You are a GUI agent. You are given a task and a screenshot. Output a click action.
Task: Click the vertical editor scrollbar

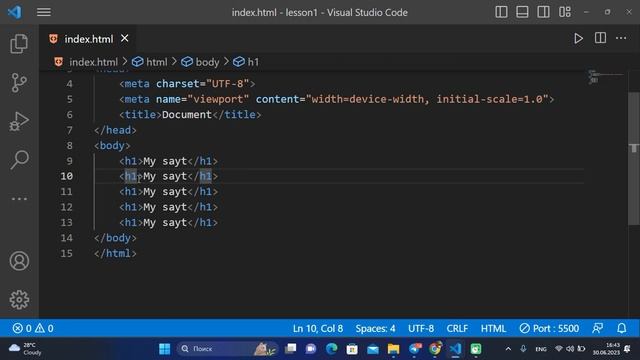633,158
